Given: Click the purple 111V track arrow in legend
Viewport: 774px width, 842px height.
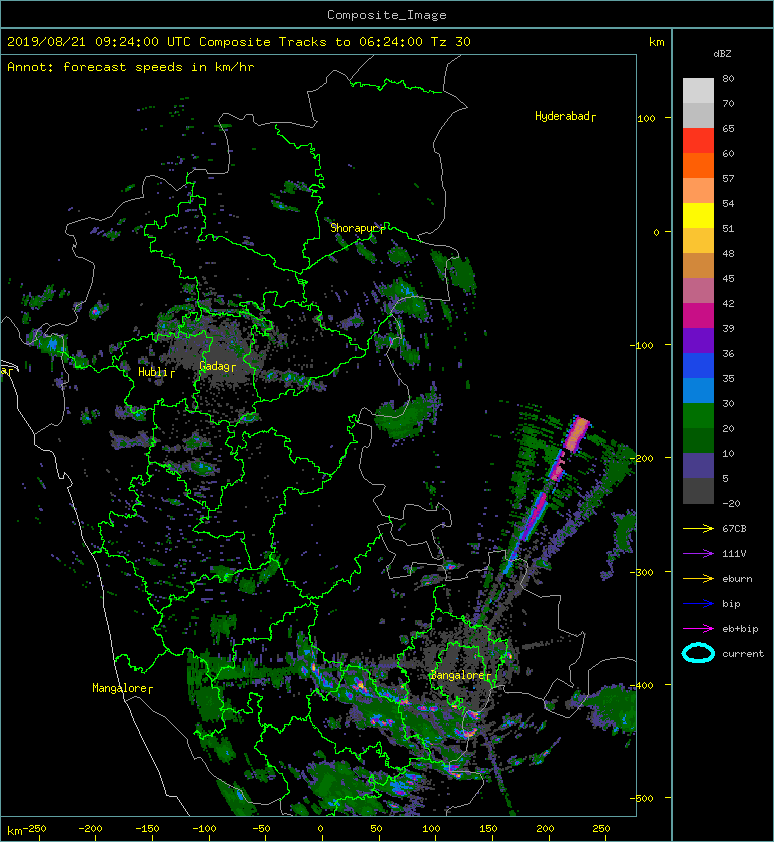Looking at the screenshot, I should pos(698,554).
